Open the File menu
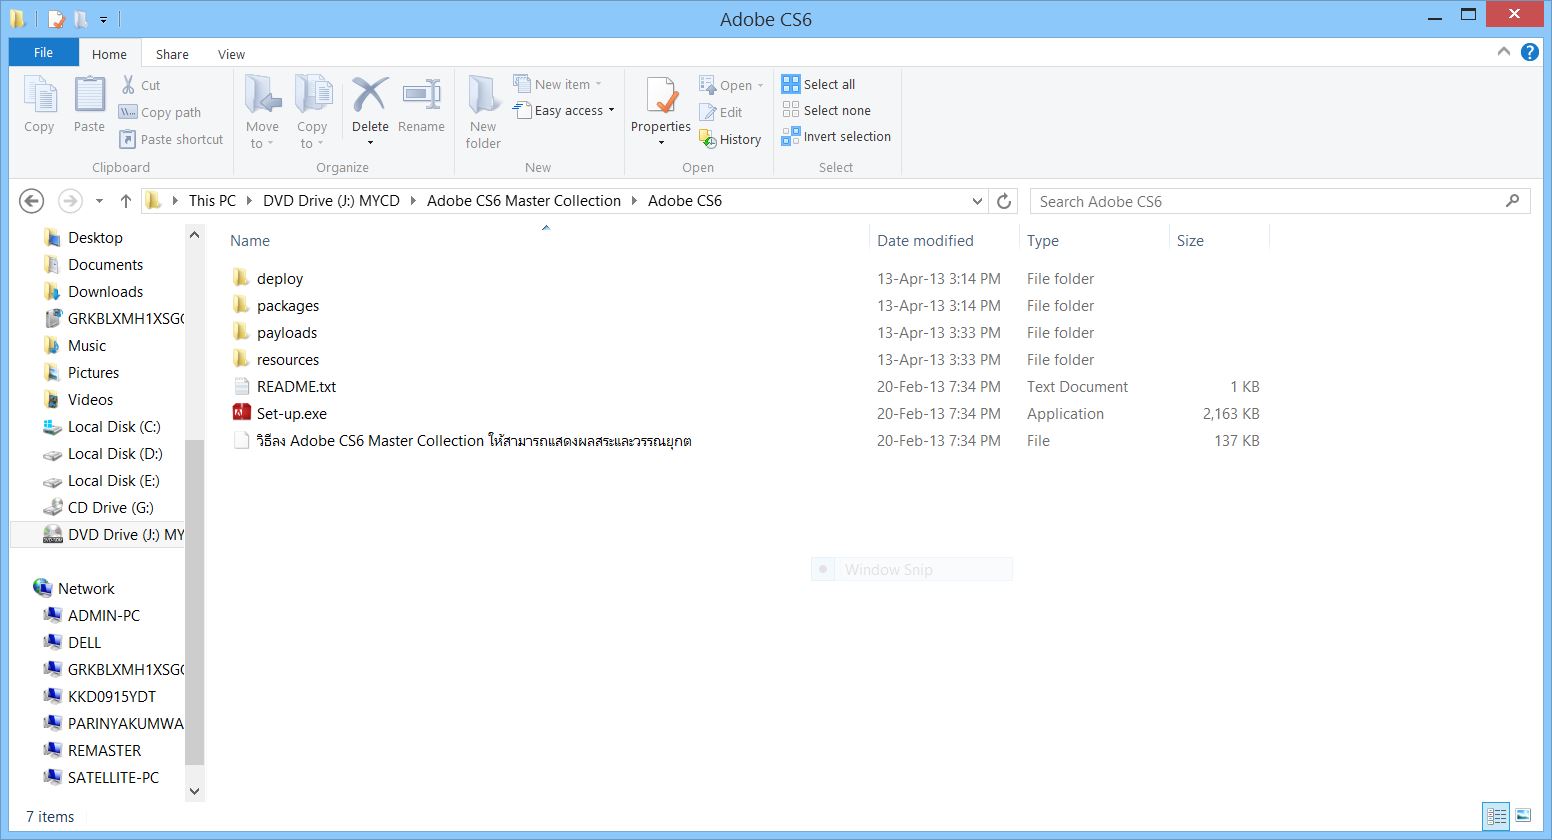Screen dimensions: 1552x840 [44, 53]
